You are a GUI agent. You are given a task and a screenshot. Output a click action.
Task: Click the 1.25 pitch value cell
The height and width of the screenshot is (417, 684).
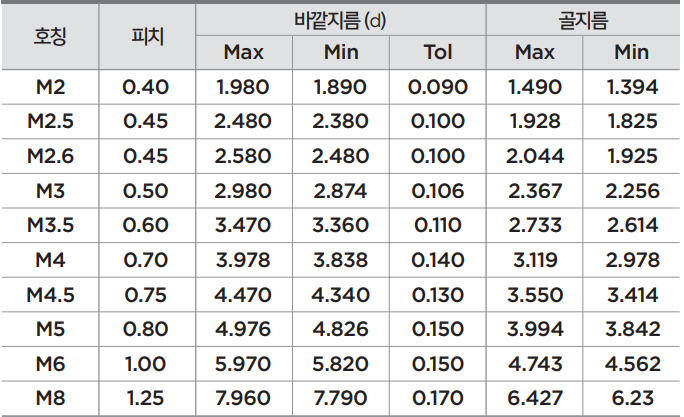(x=146, y=398)
